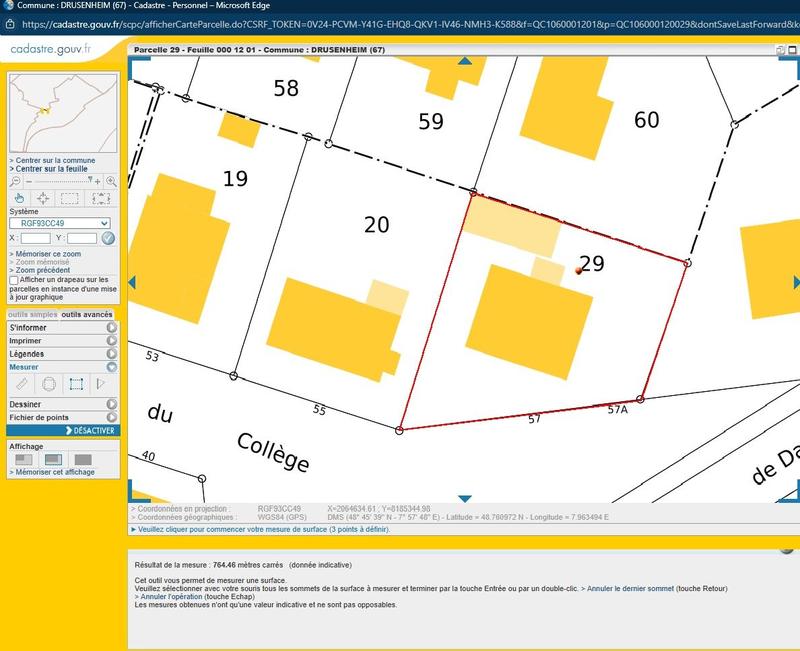The image size is (800, 651).
Task: Click inside the X coordinate input field
Action: click(x=35, y=238)
